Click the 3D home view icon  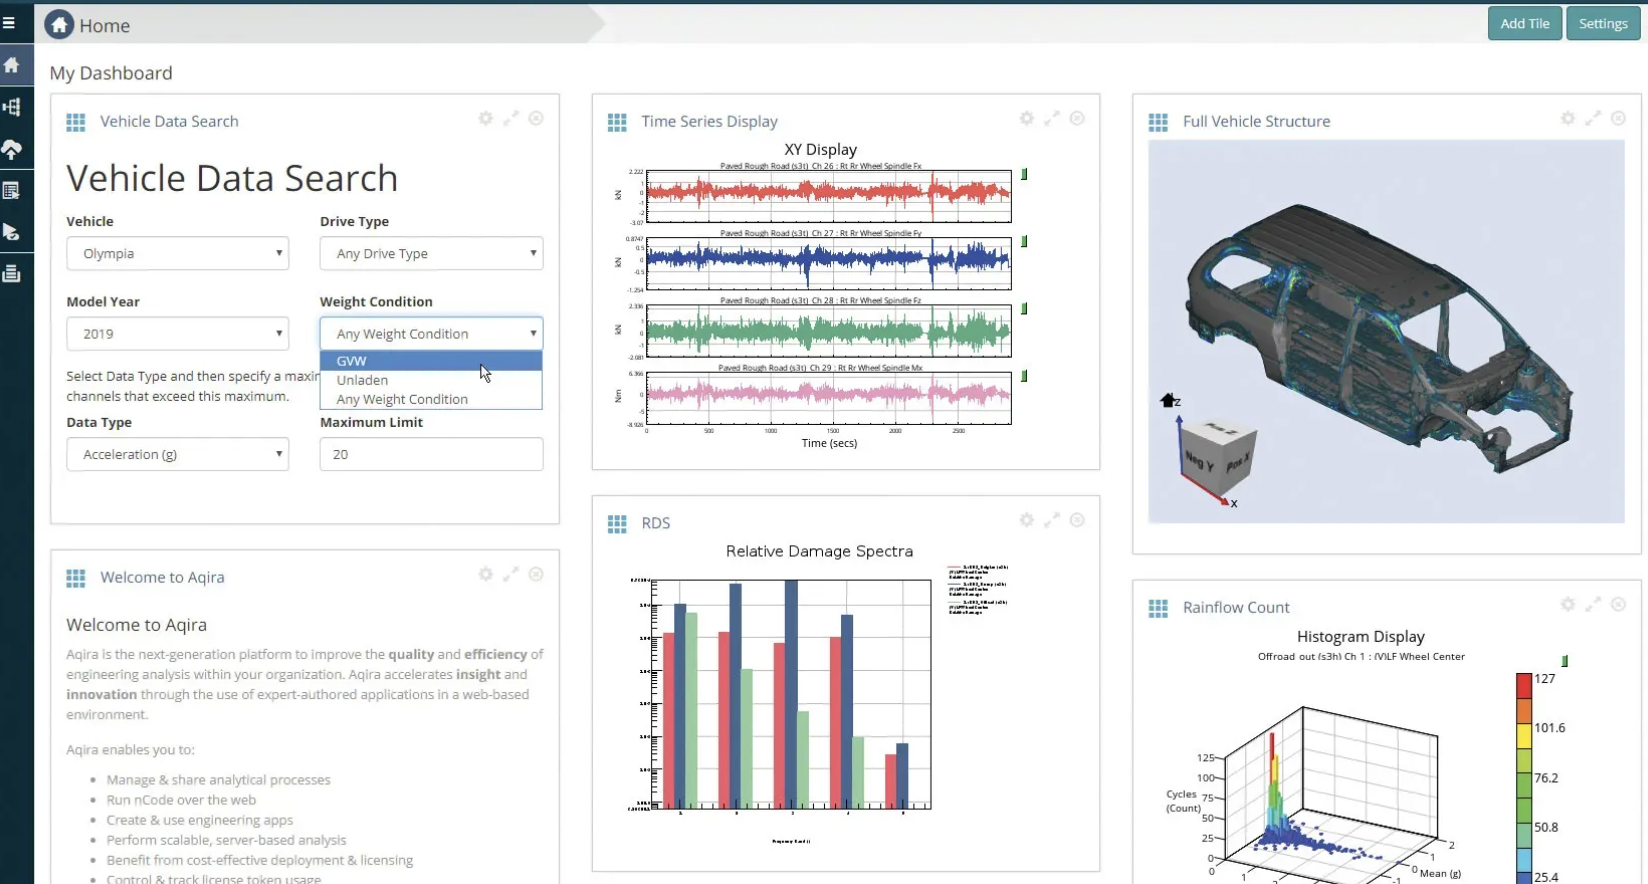1168,400
